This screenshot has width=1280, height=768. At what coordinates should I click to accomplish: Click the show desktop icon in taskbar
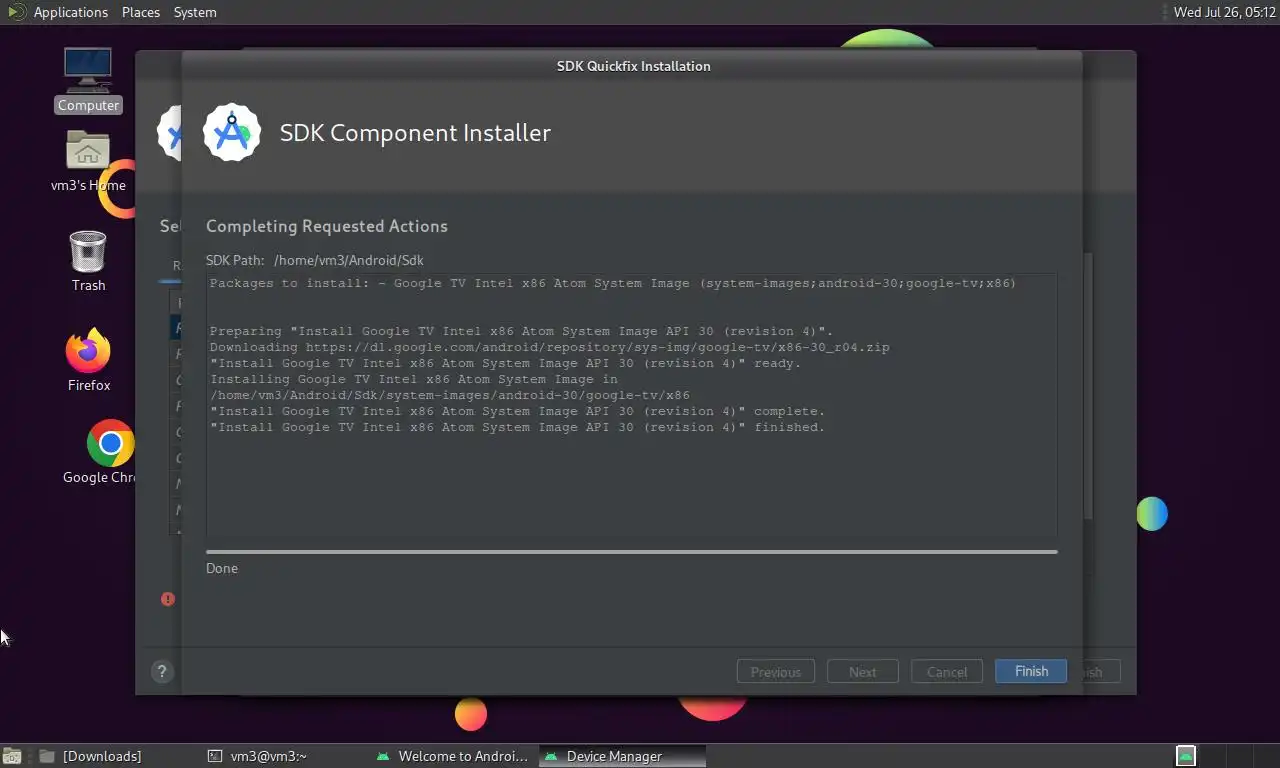point(12,756)
